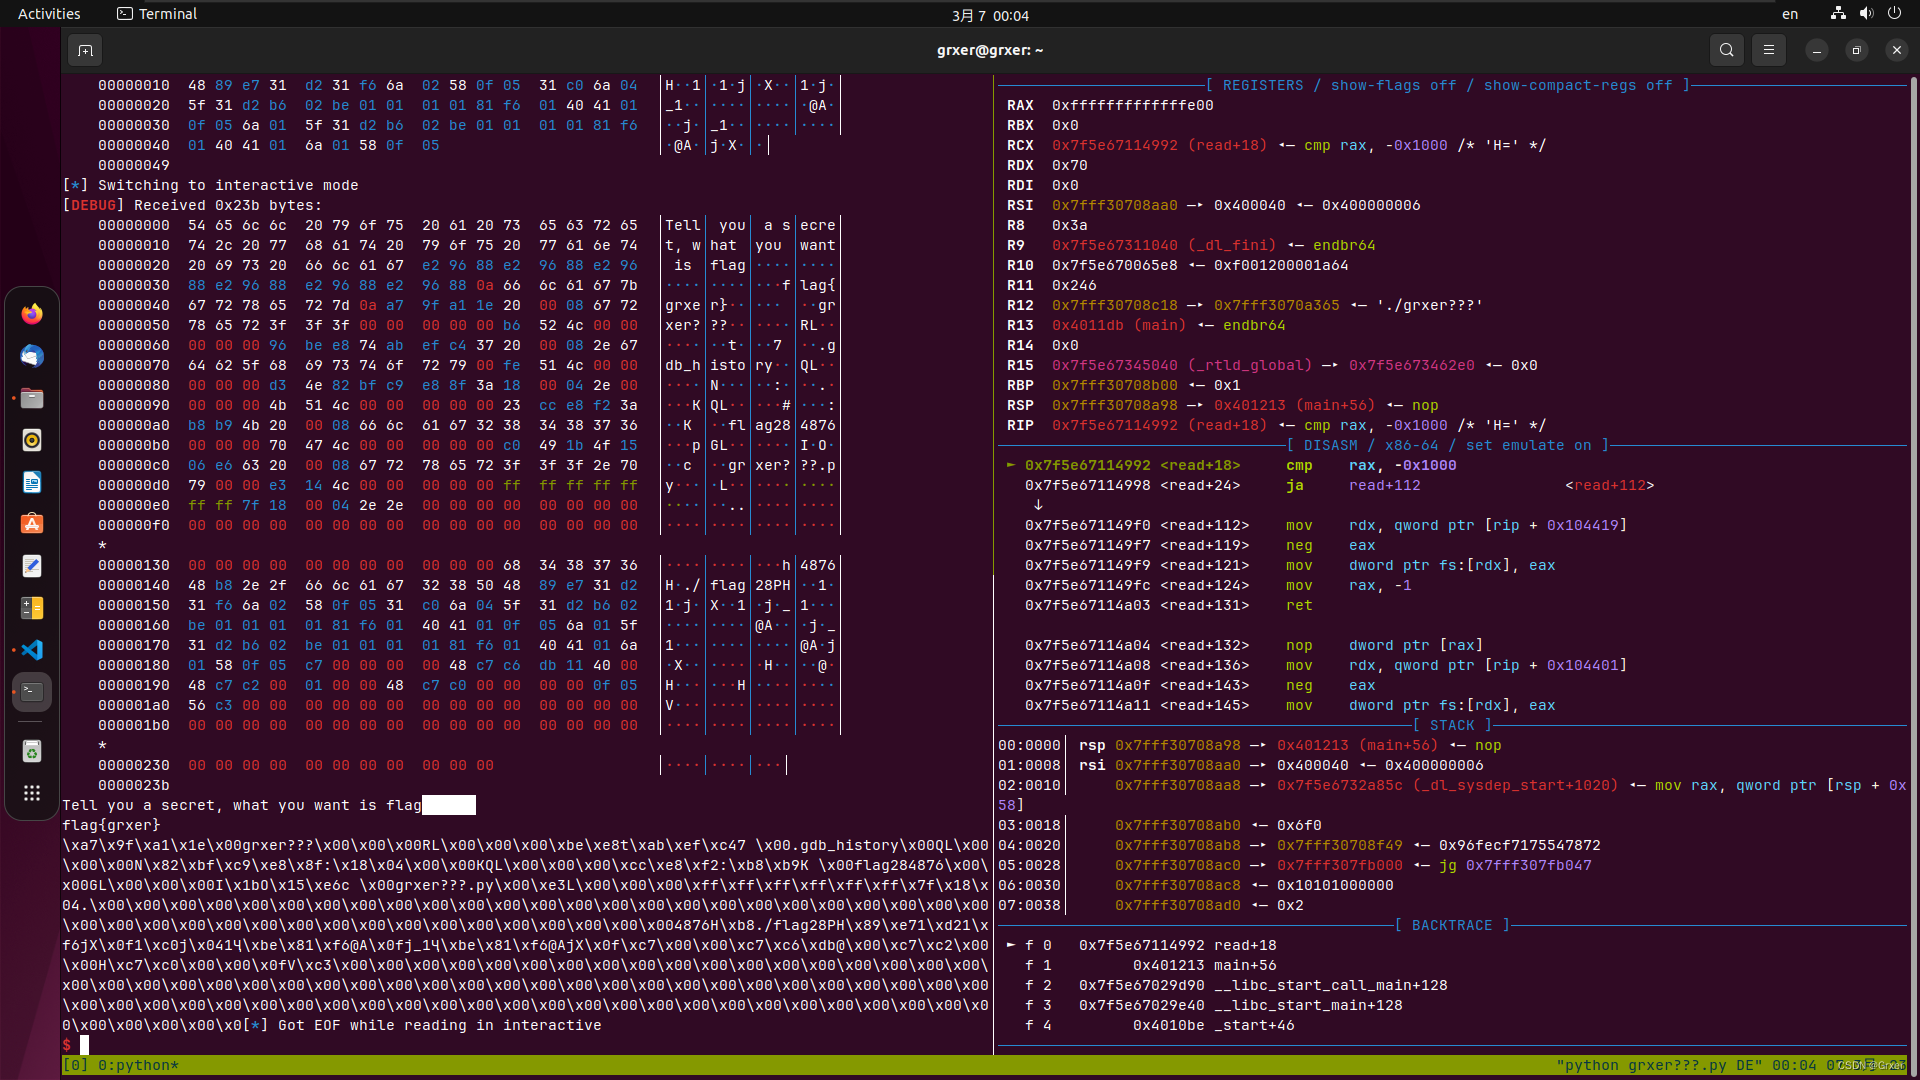Open Firefox from the dock
Viewport: 1920px width, 1080px height.
(x=32, y=314)
